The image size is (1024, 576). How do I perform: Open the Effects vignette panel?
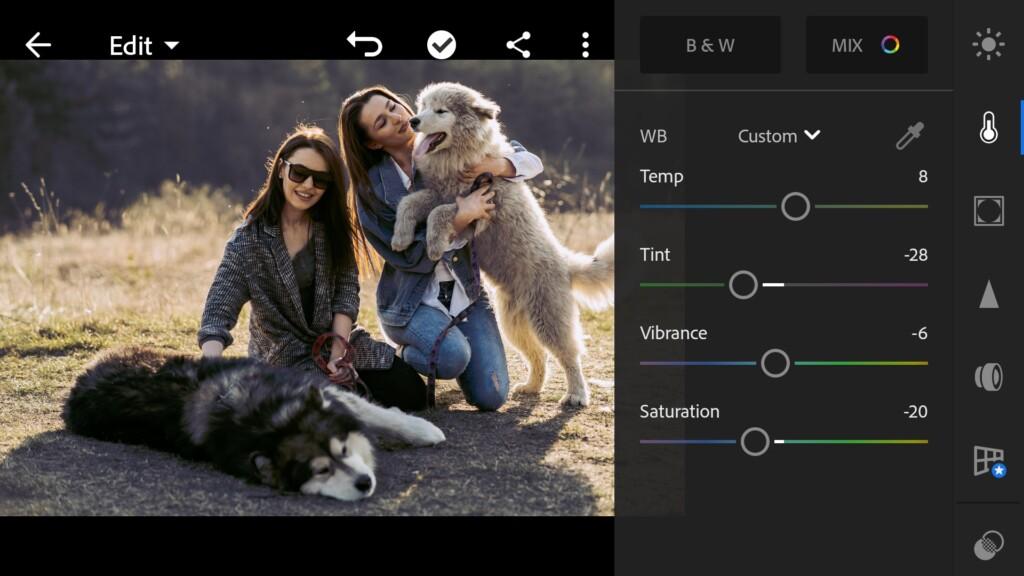tap(989, 211)
